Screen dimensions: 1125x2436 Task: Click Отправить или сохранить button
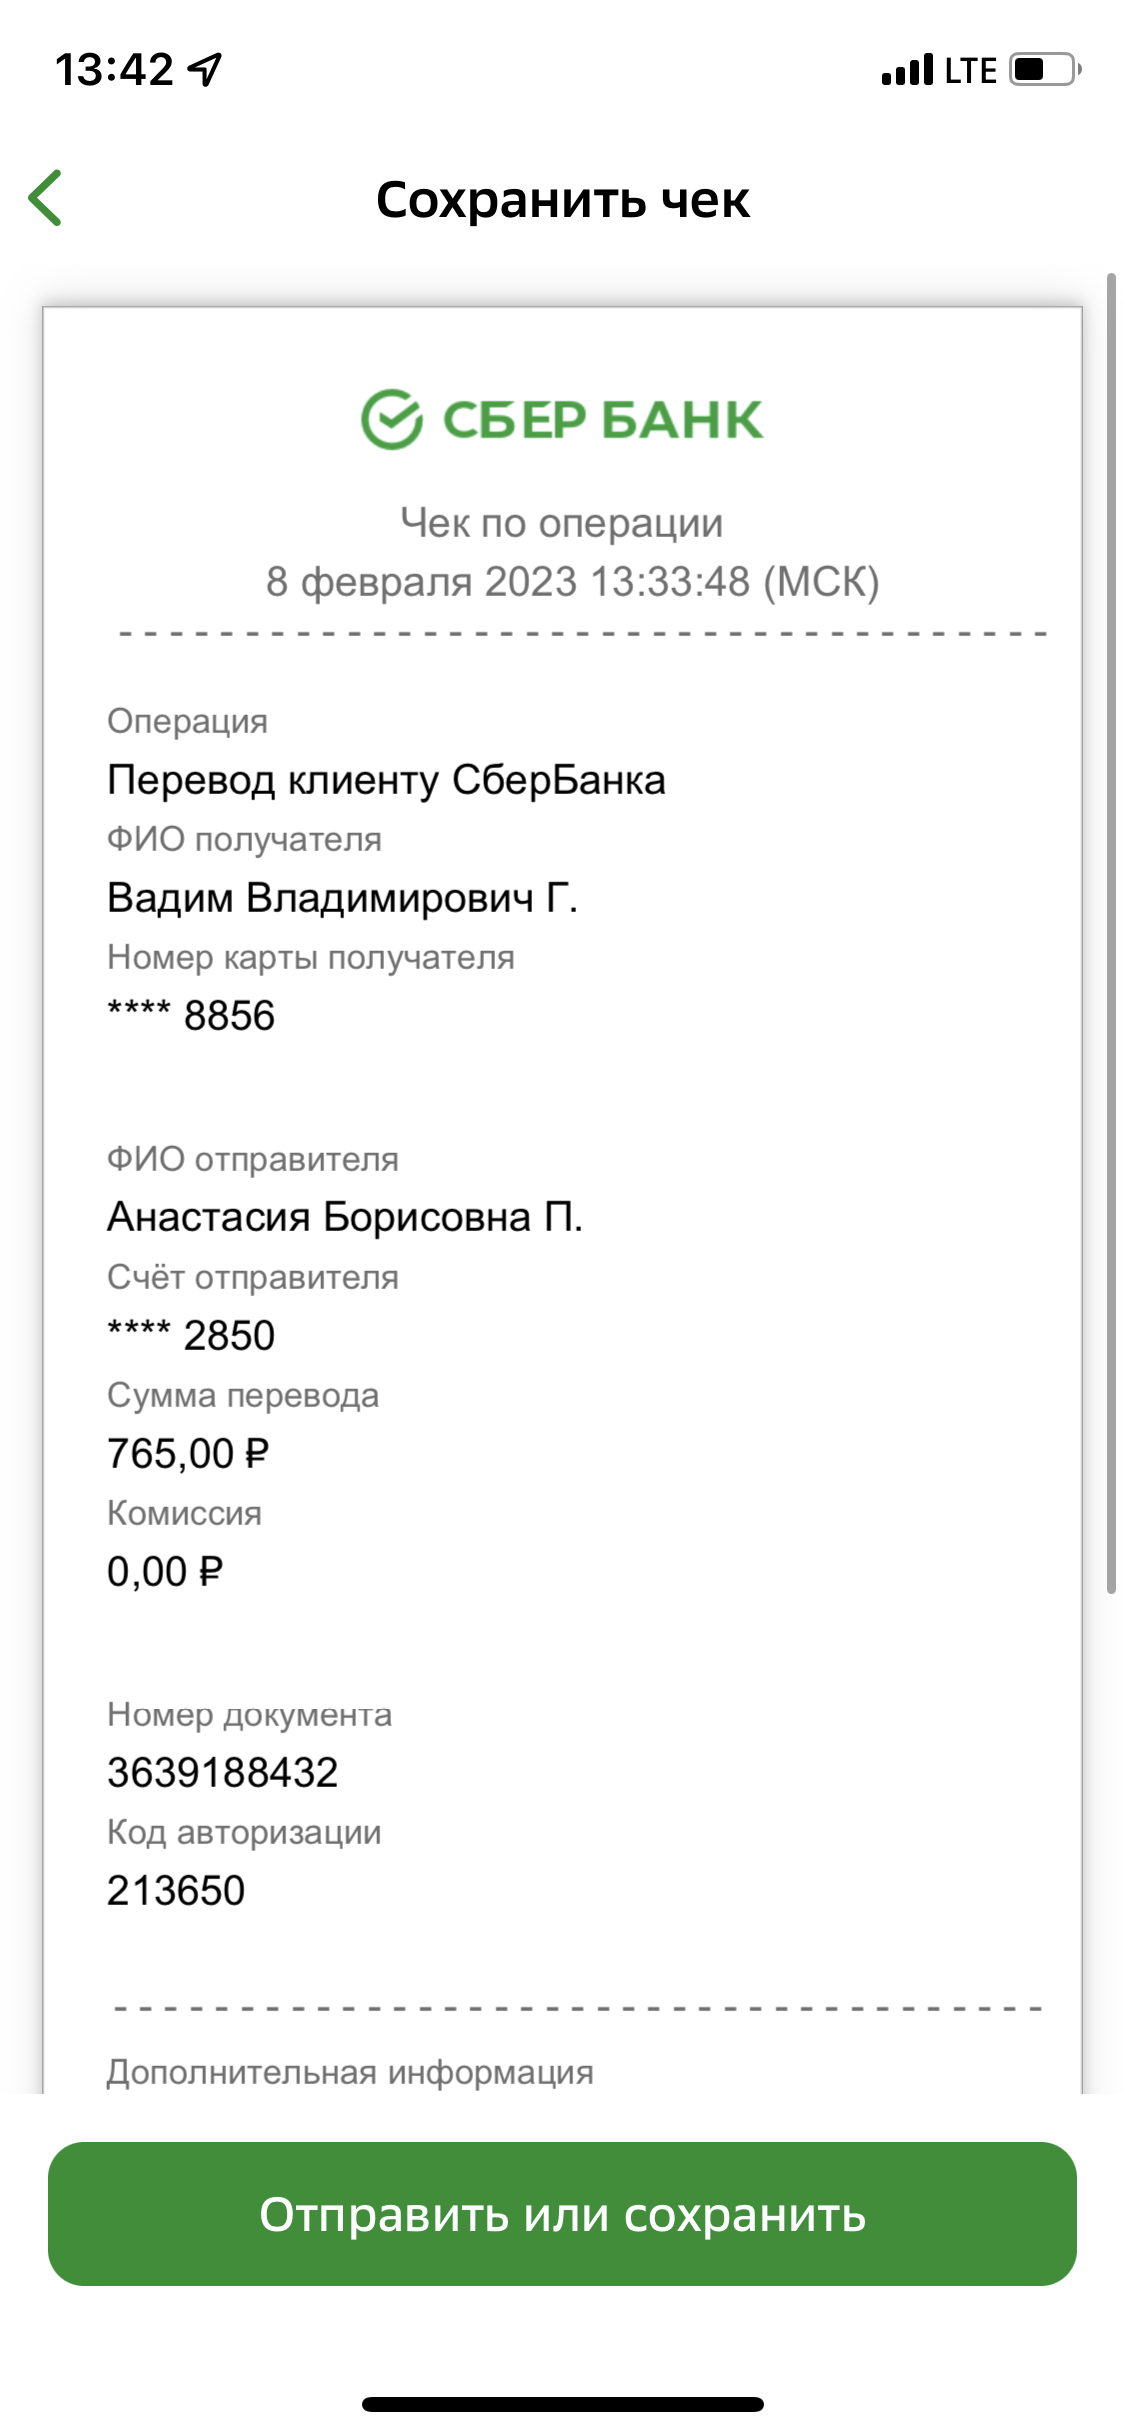tap(562, 2214)
